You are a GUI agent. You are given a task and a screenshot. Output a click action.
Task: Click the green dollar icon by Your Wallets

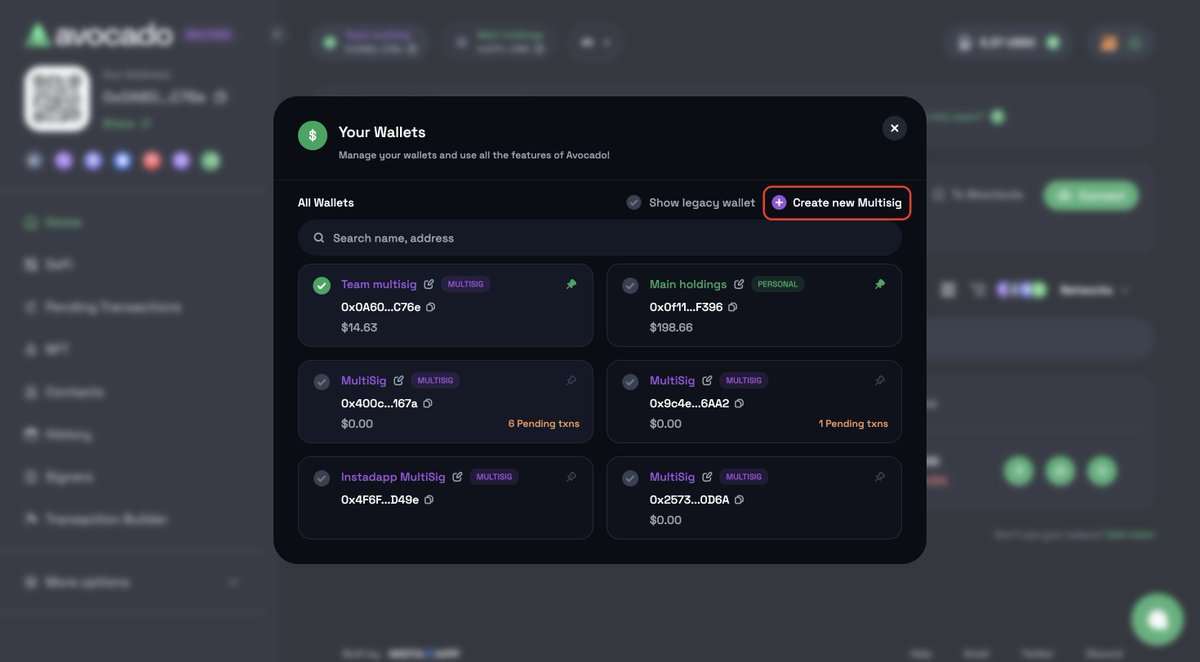point(312,135)
